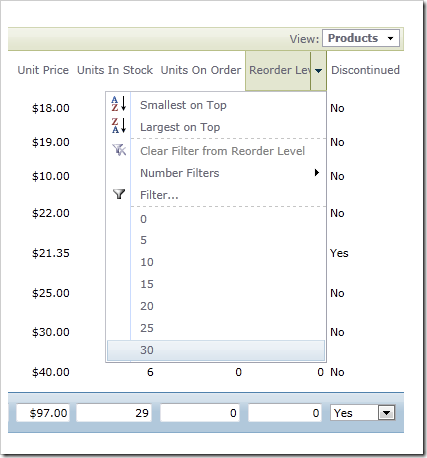Click the clear filter funnel icon
This screenshot has height=458, width=427.
pyautogui.click(x=119, y=150)
